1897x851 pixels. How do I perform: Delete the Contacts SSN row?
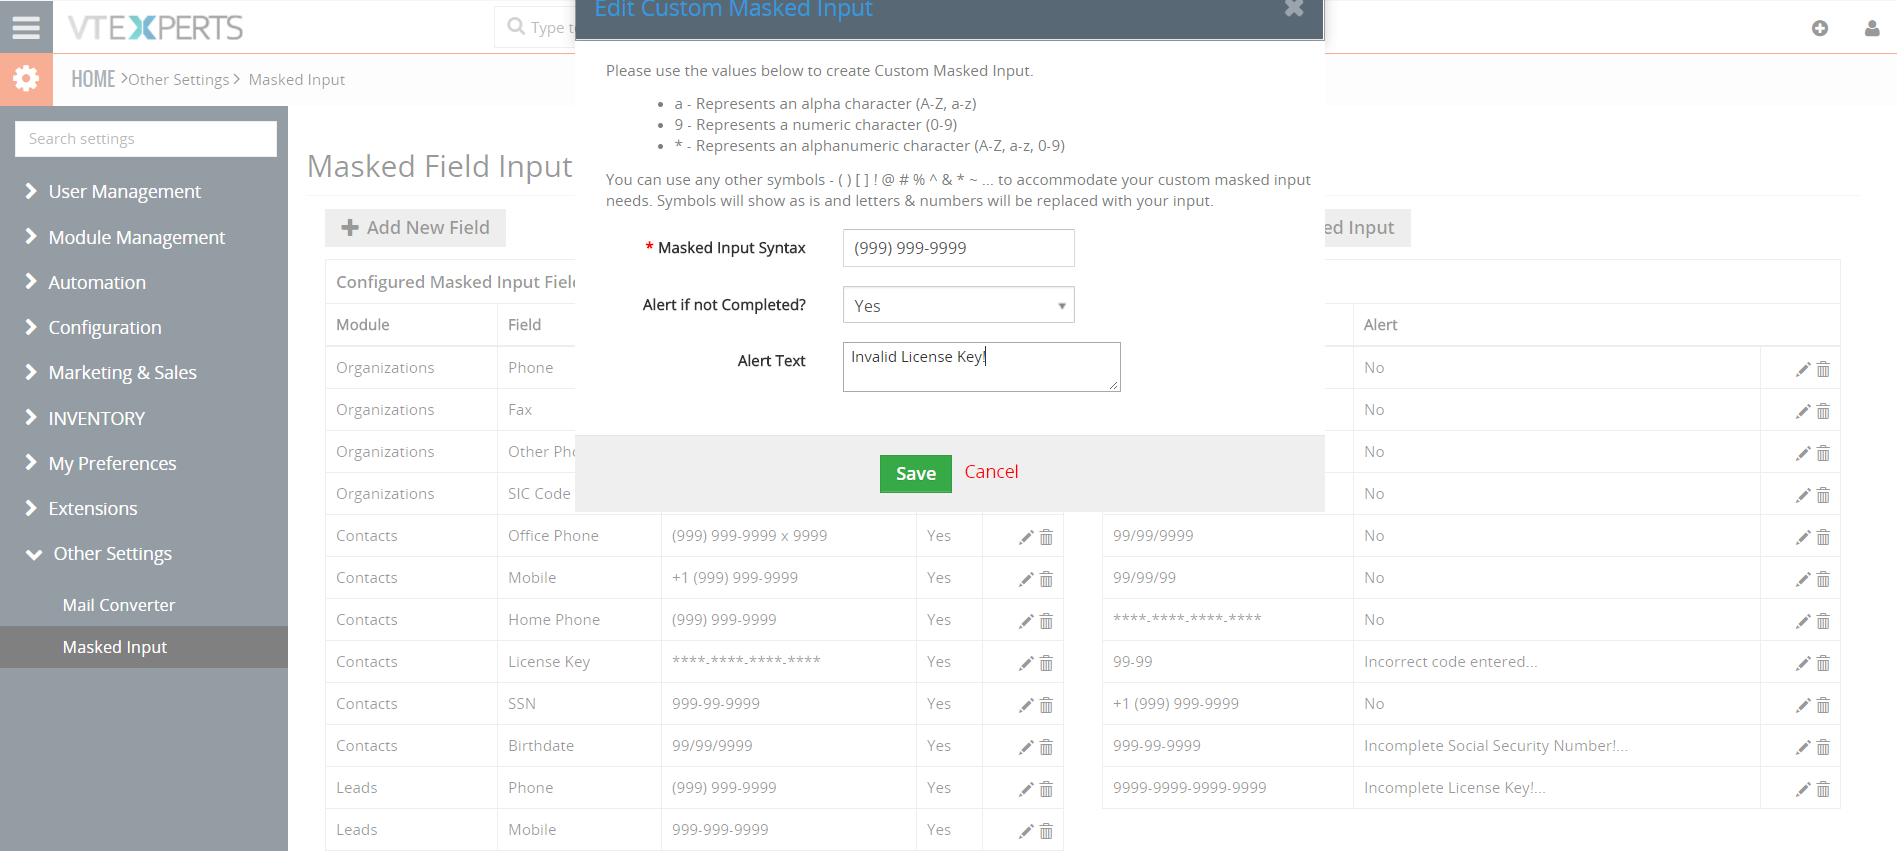pyautogui.click(x=1046, y=705)
